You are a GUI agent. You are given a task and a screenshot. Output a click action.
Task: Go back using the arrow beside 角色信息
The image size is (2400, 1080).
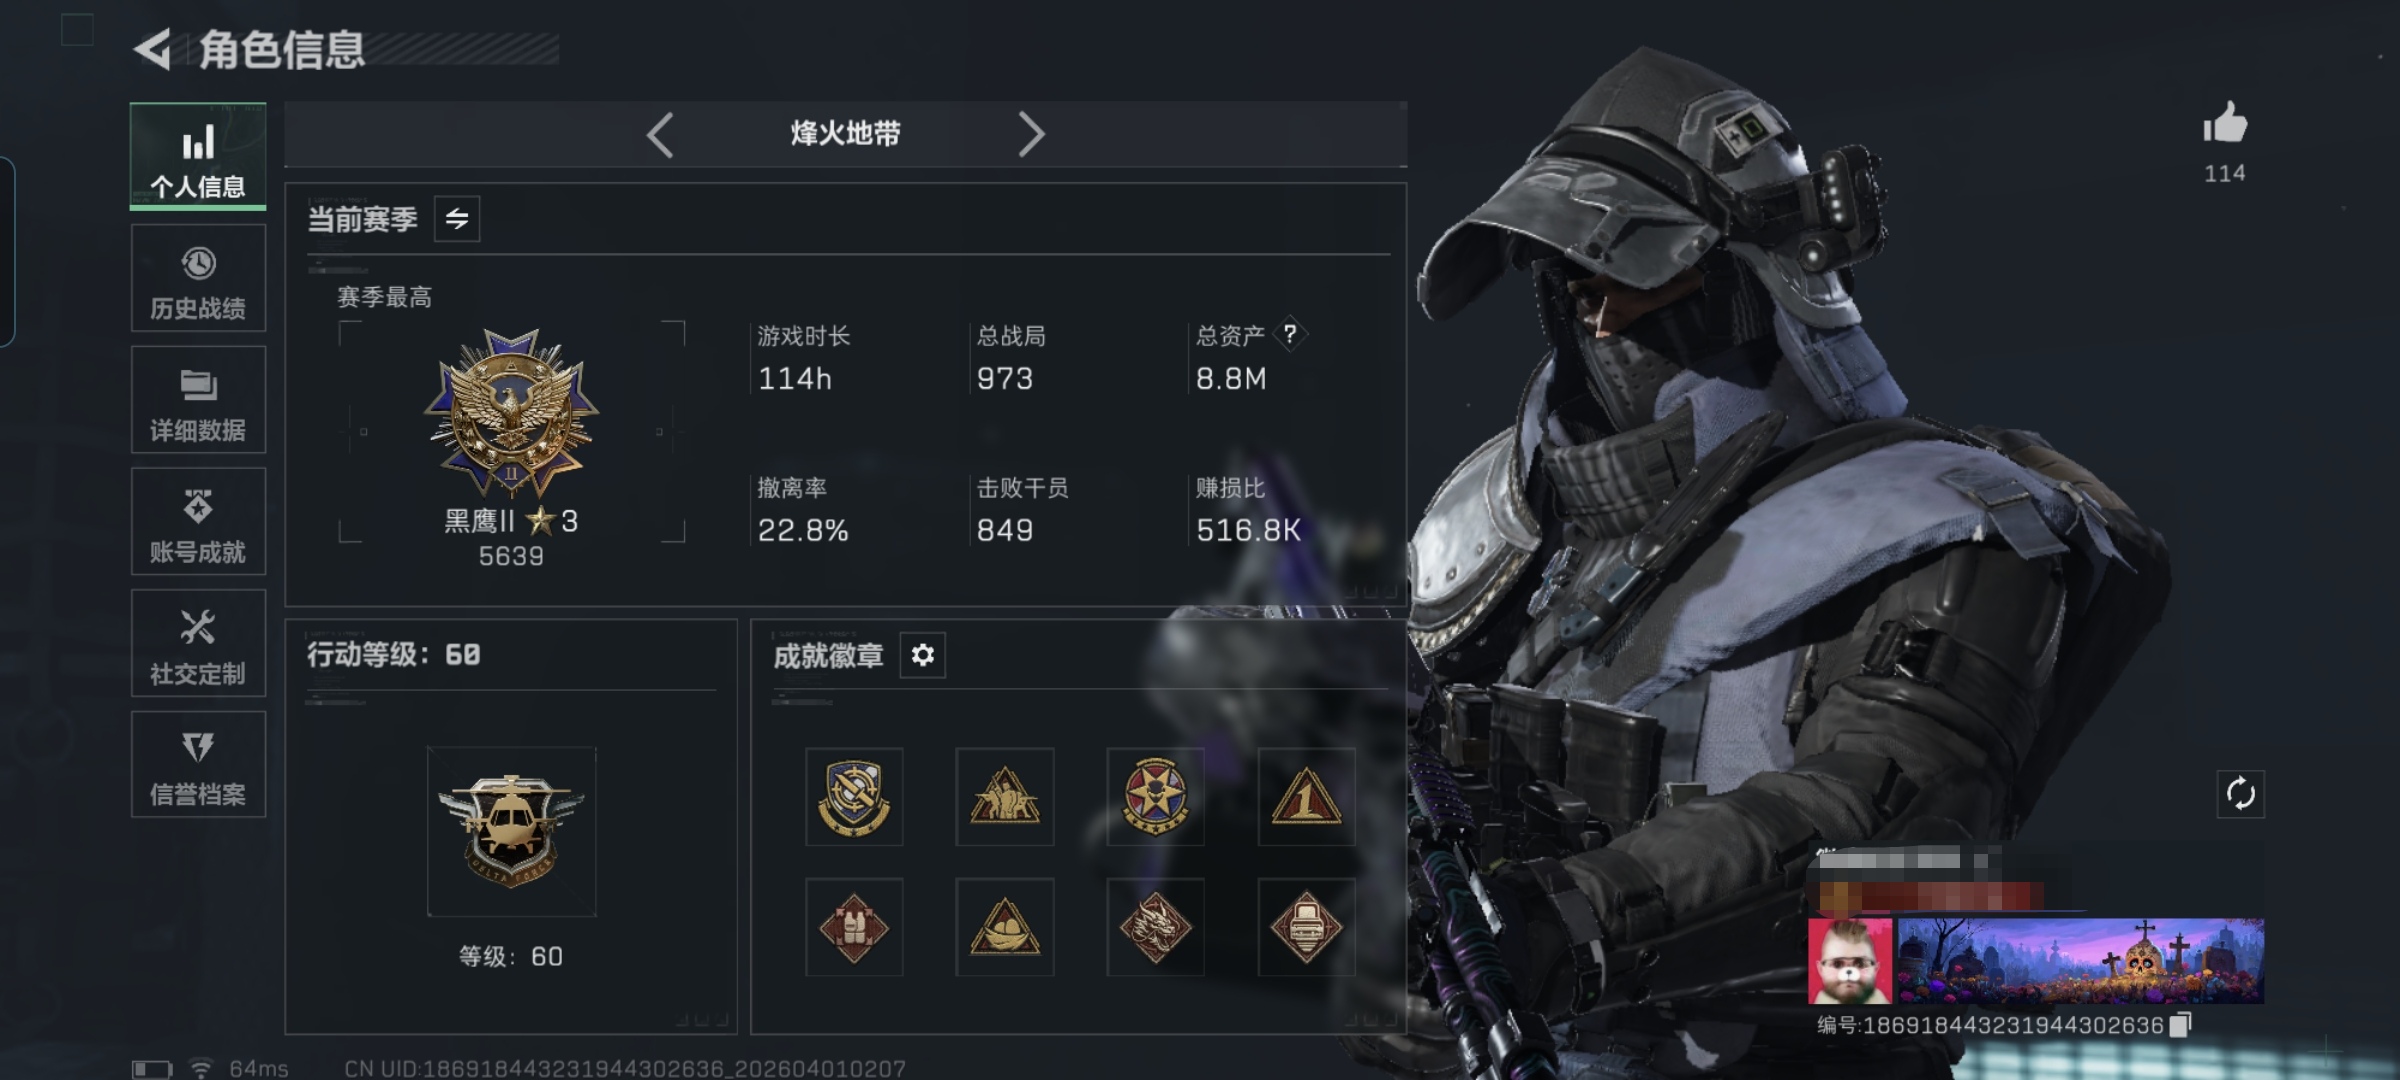pyautogui.click(x=152, y=49)
